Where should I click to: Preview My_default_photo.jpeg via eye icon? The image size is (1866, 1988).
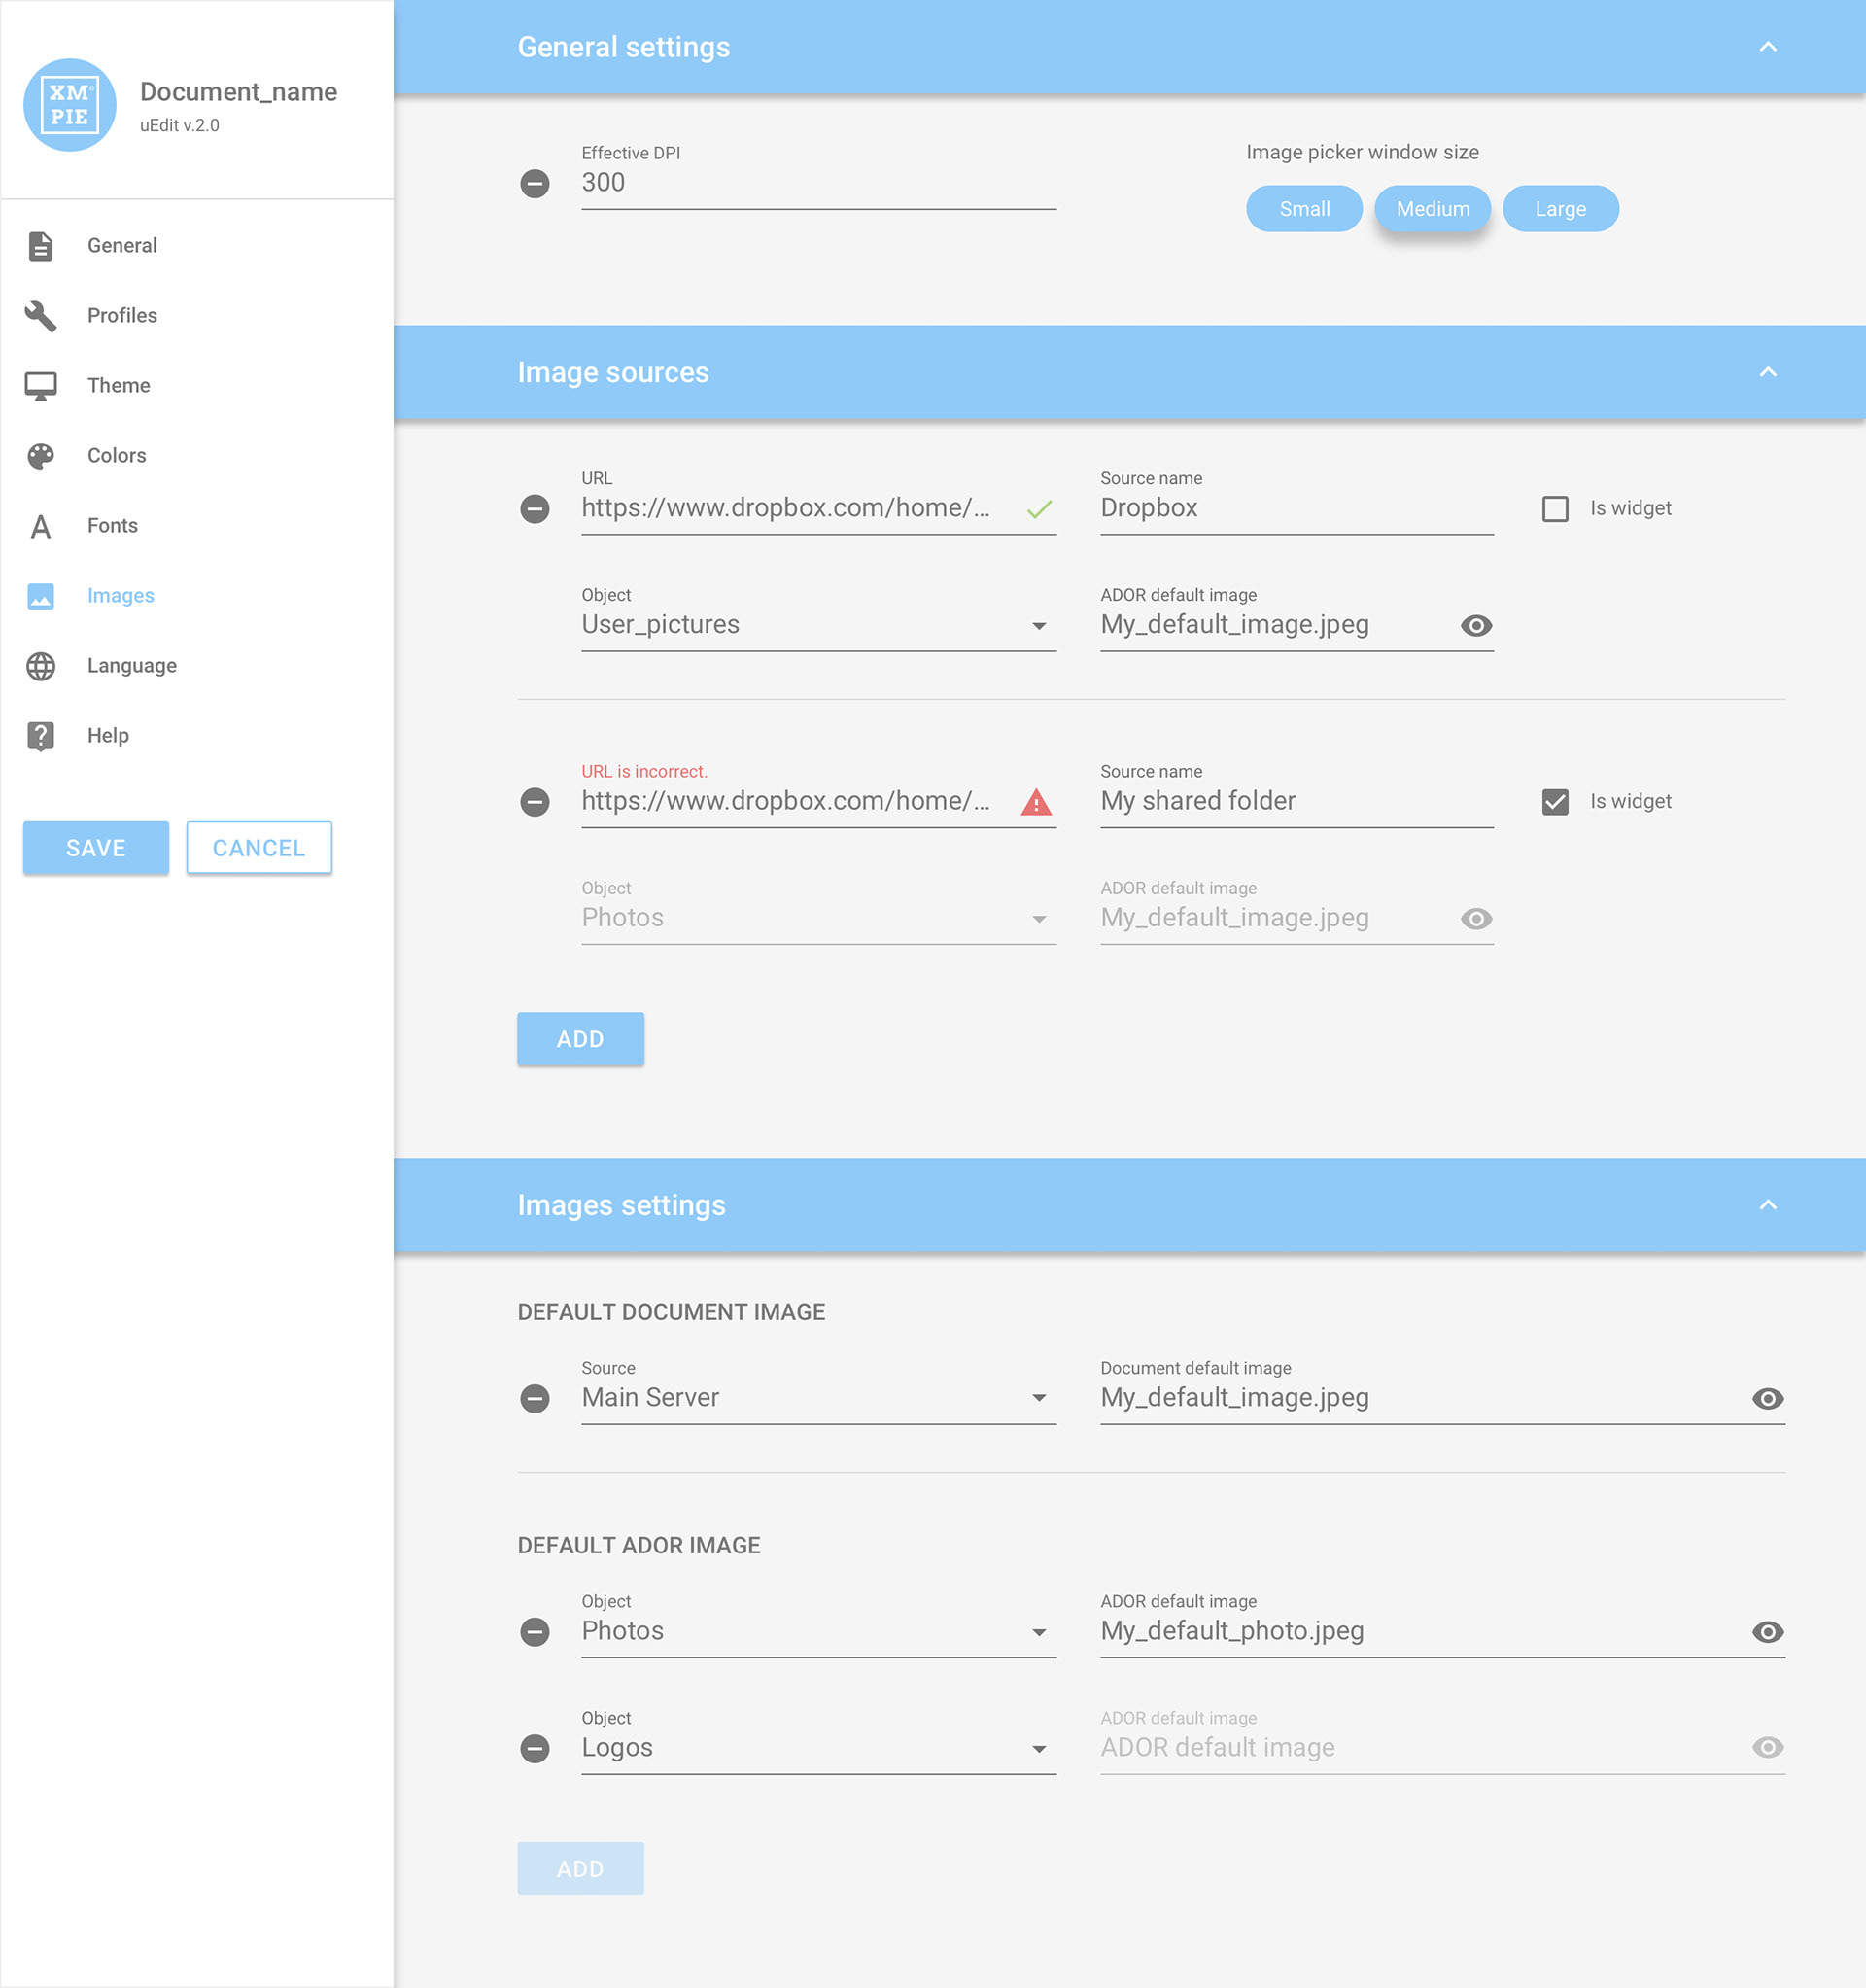[1768, 1632]
